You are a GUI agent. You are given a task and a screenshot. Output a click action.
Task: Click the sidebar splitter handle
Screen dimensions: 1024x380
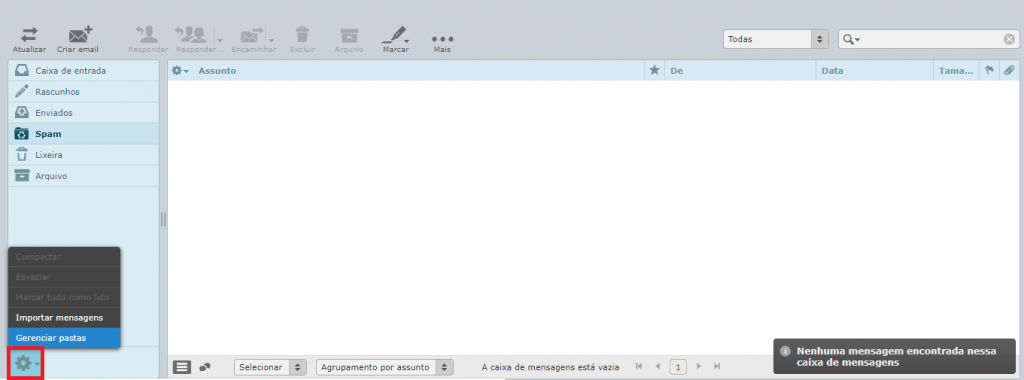[163, 219]
